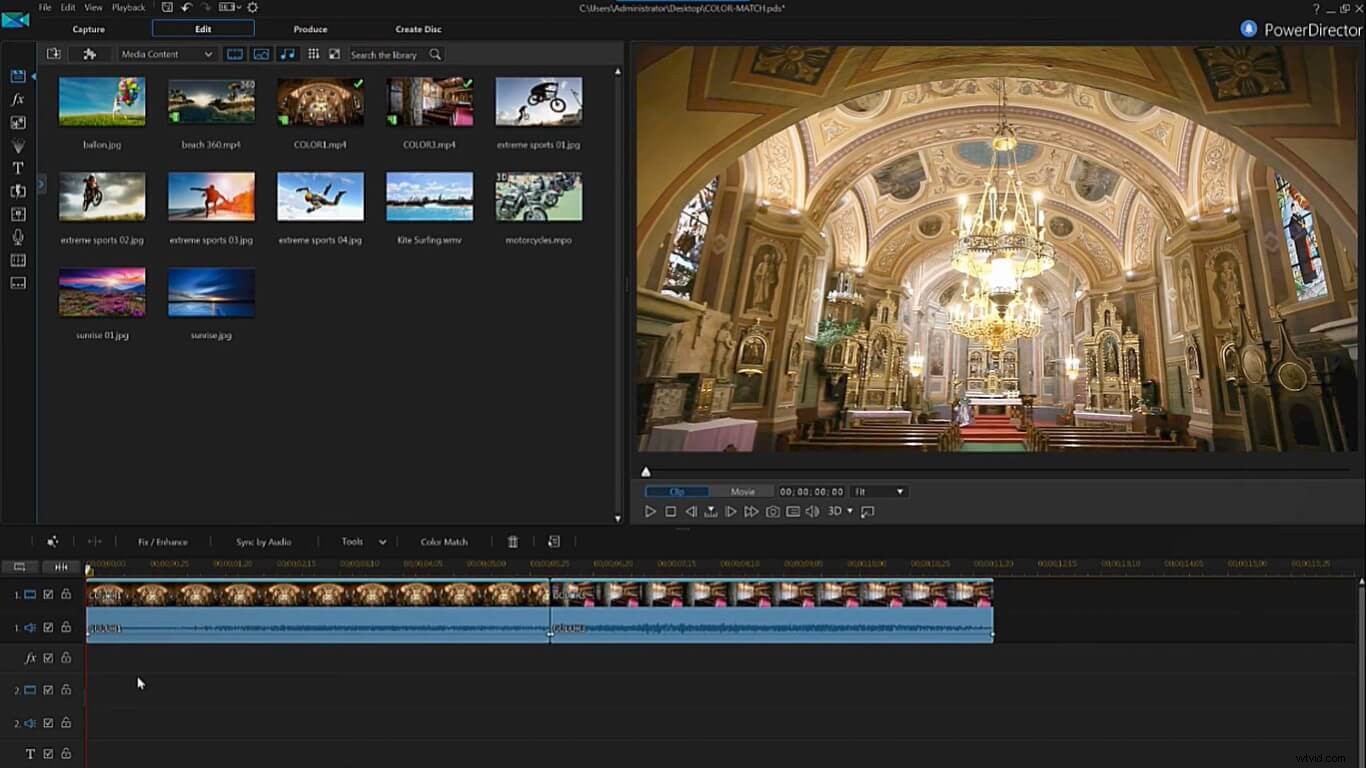The image size is (1366, 768).
Task: Take a snapshot with the camera icon
Action: point(772,511)
